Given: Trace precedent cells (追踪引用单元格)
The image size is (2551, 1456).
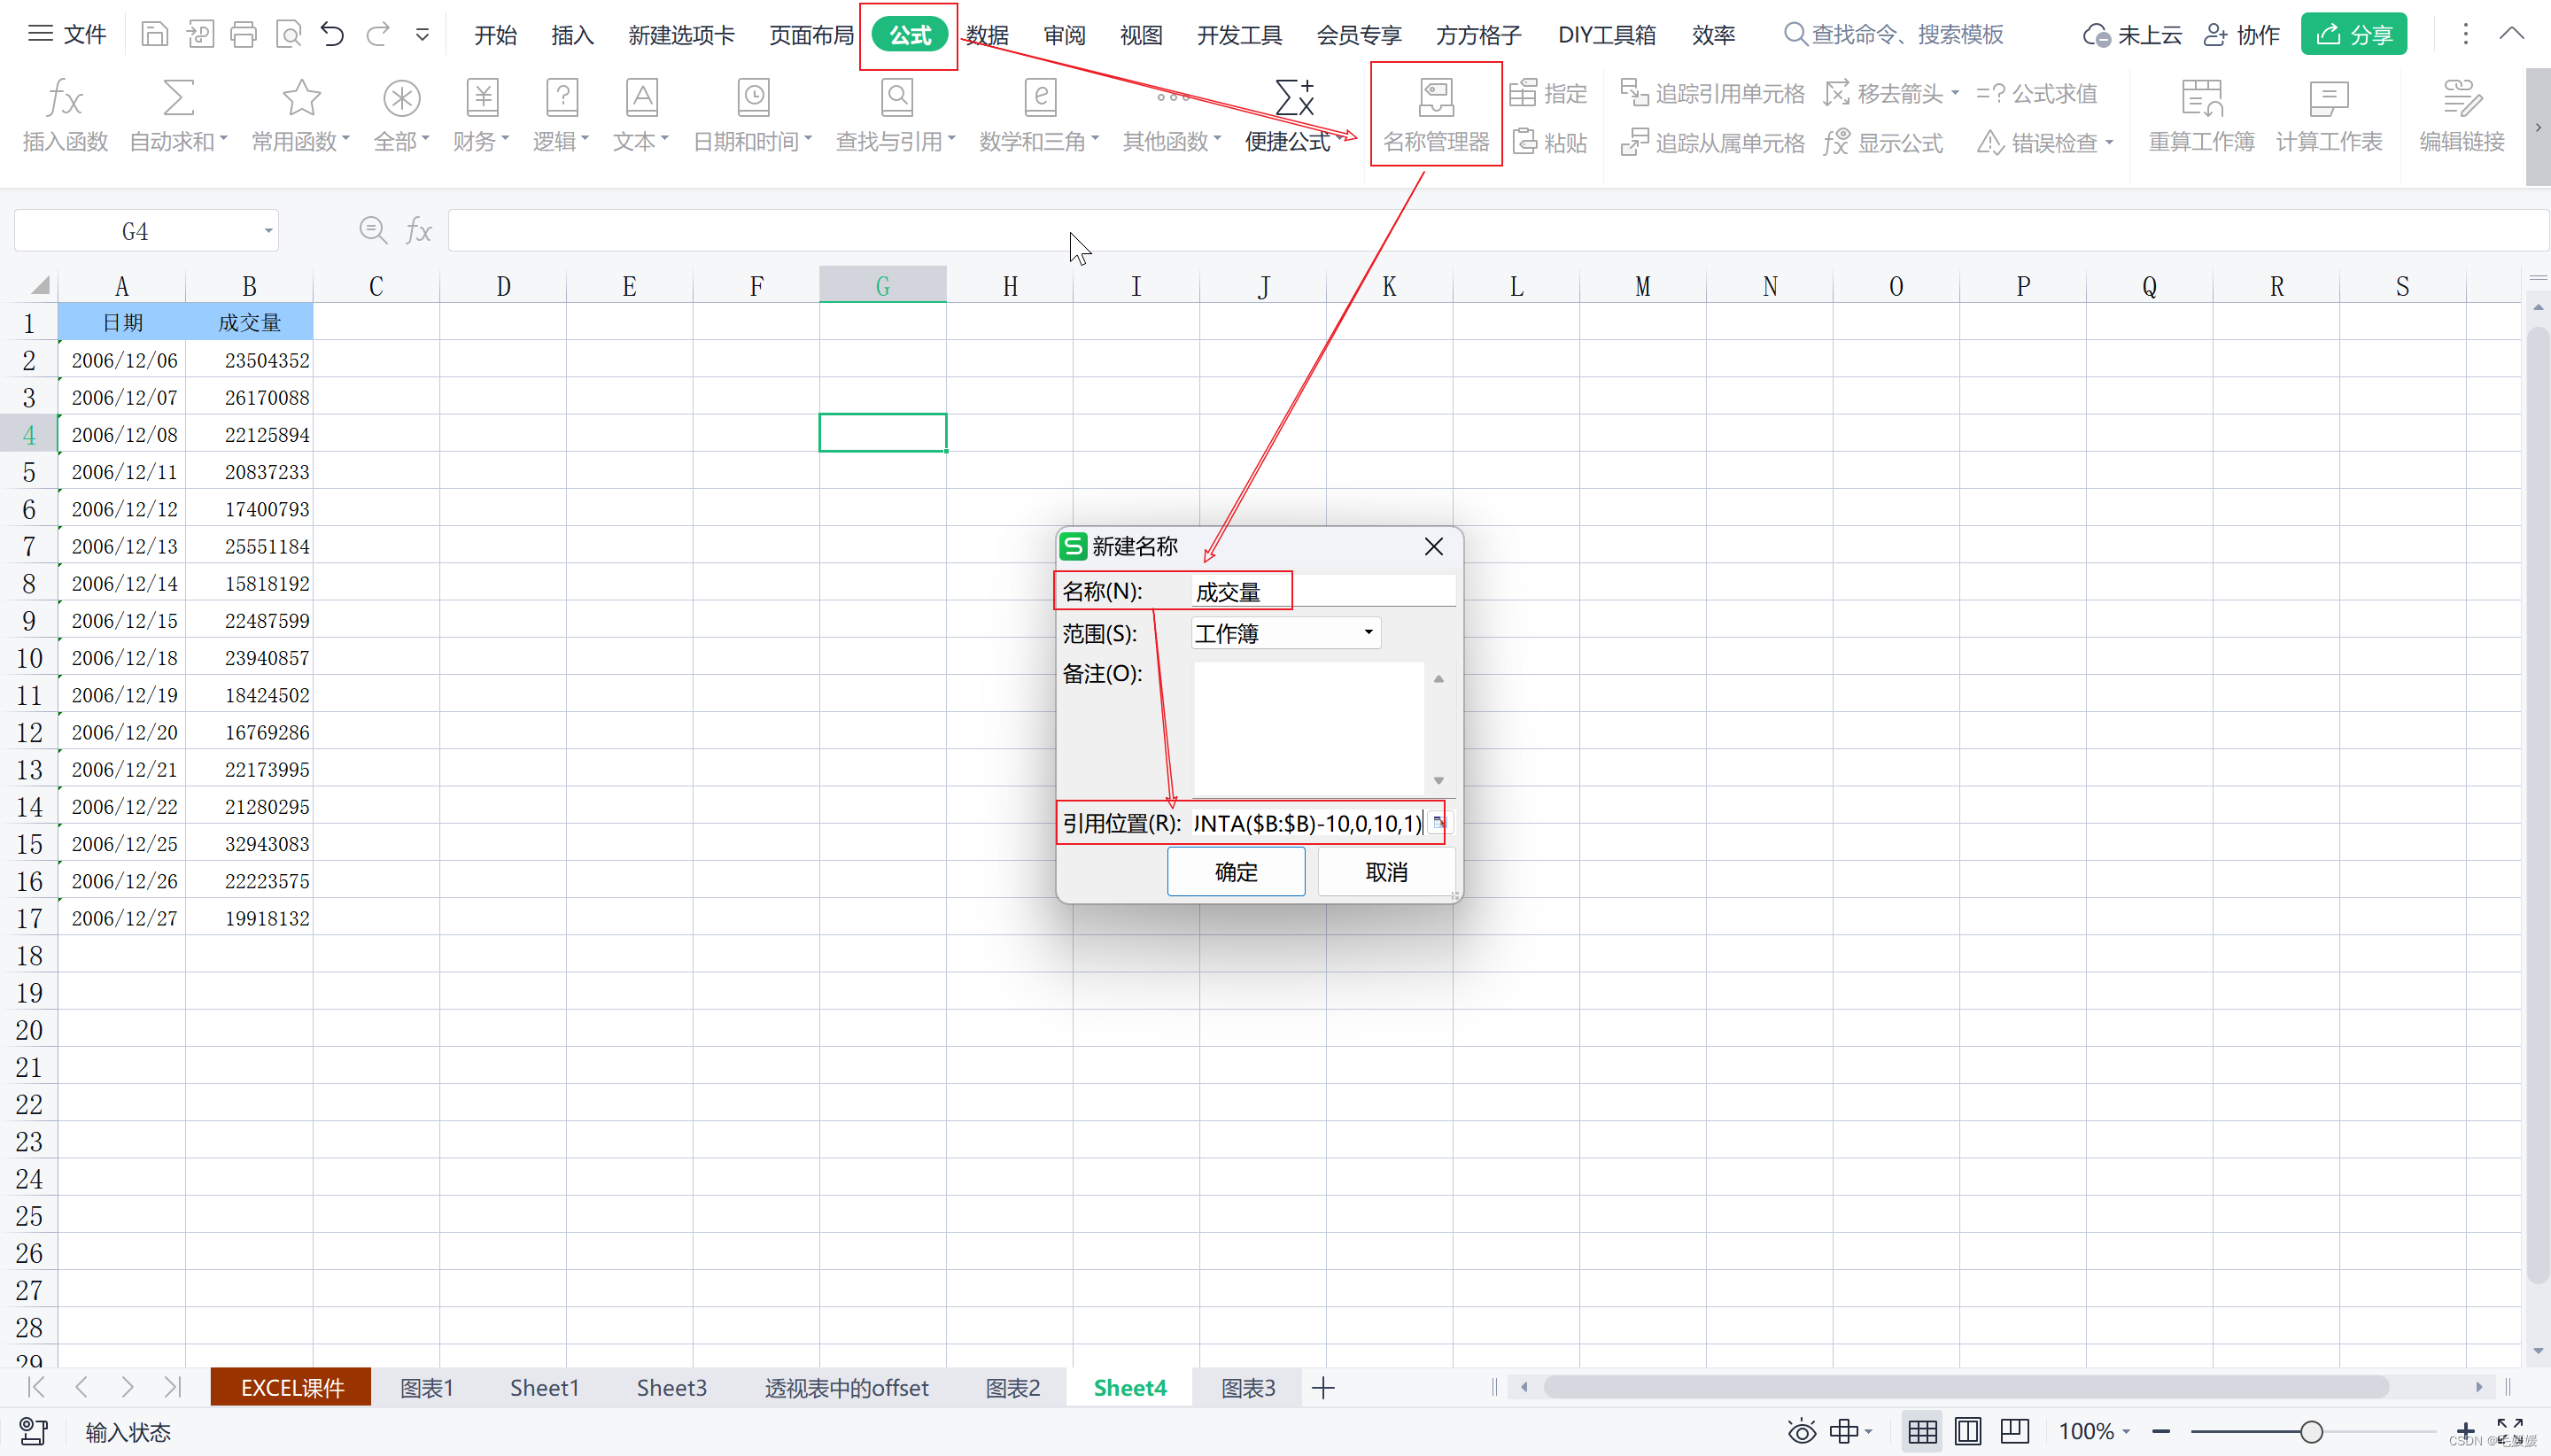Looking at the screenshot, I should [1712, 93].
